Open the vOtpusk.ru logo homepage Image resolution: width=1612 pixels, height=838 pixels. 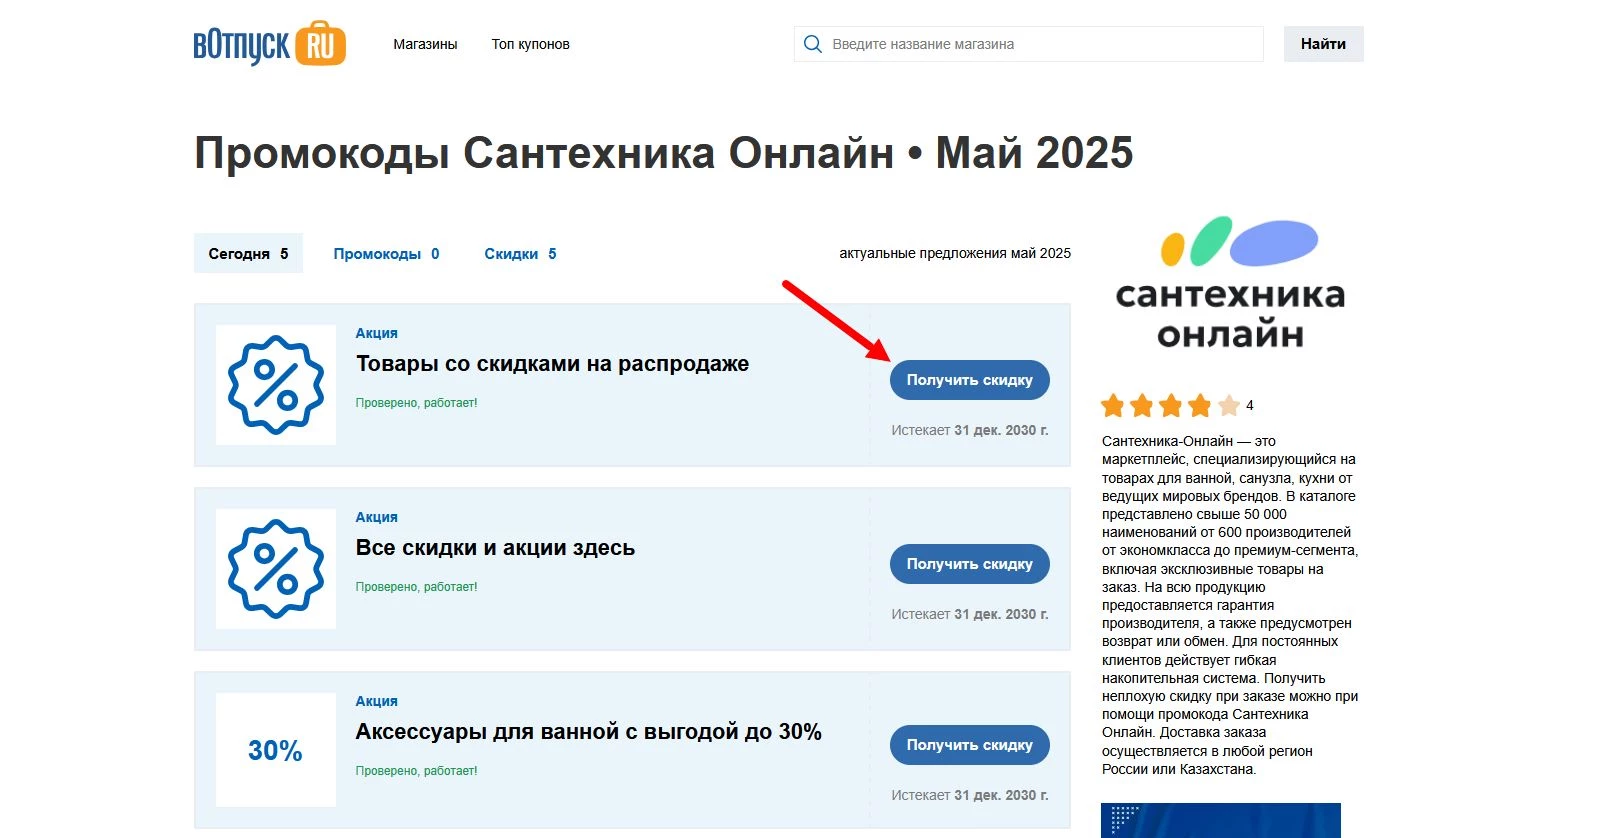269,44
